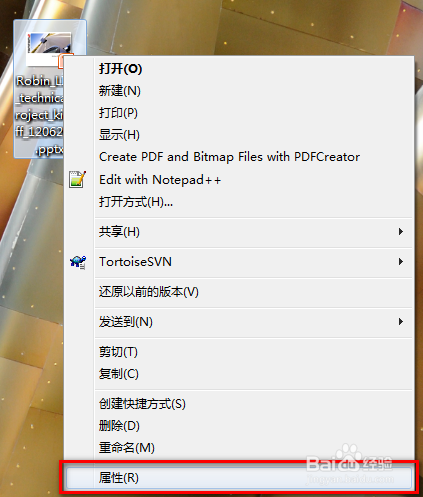Image resolution: width=423 pixels, height=497 pixels.
Task: Select 删除(D) to delete the file
Action: point(119,426)
